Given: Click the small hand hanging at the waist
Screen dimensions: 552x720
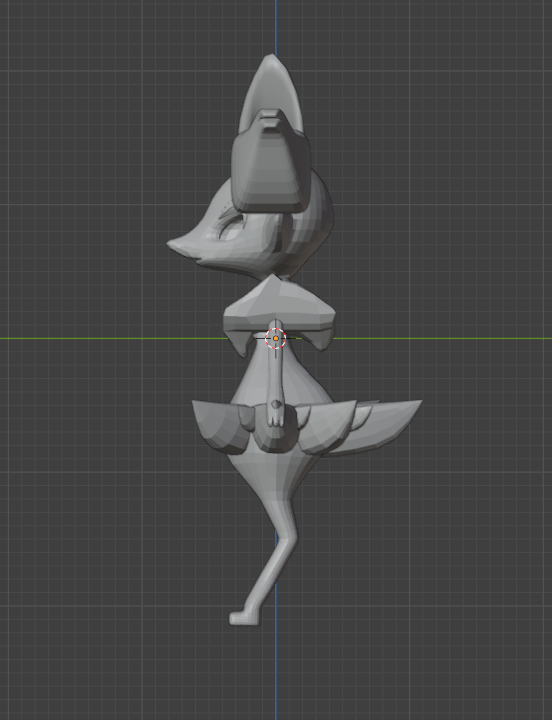Looking at the screenshot, I should point(276,412).
